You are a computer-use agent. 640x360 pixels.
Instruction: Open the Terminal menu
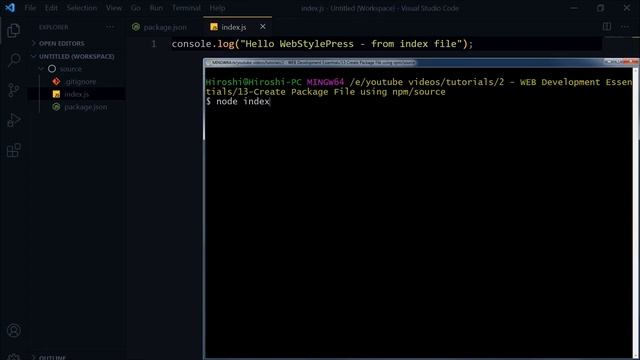(x=186, y=8)
